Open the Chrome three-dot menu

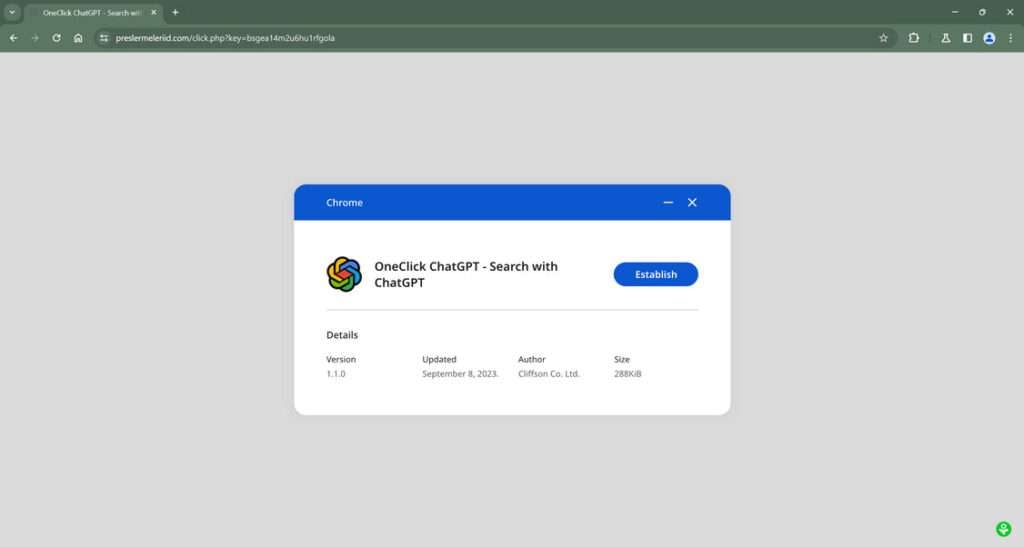(1010, 38)
